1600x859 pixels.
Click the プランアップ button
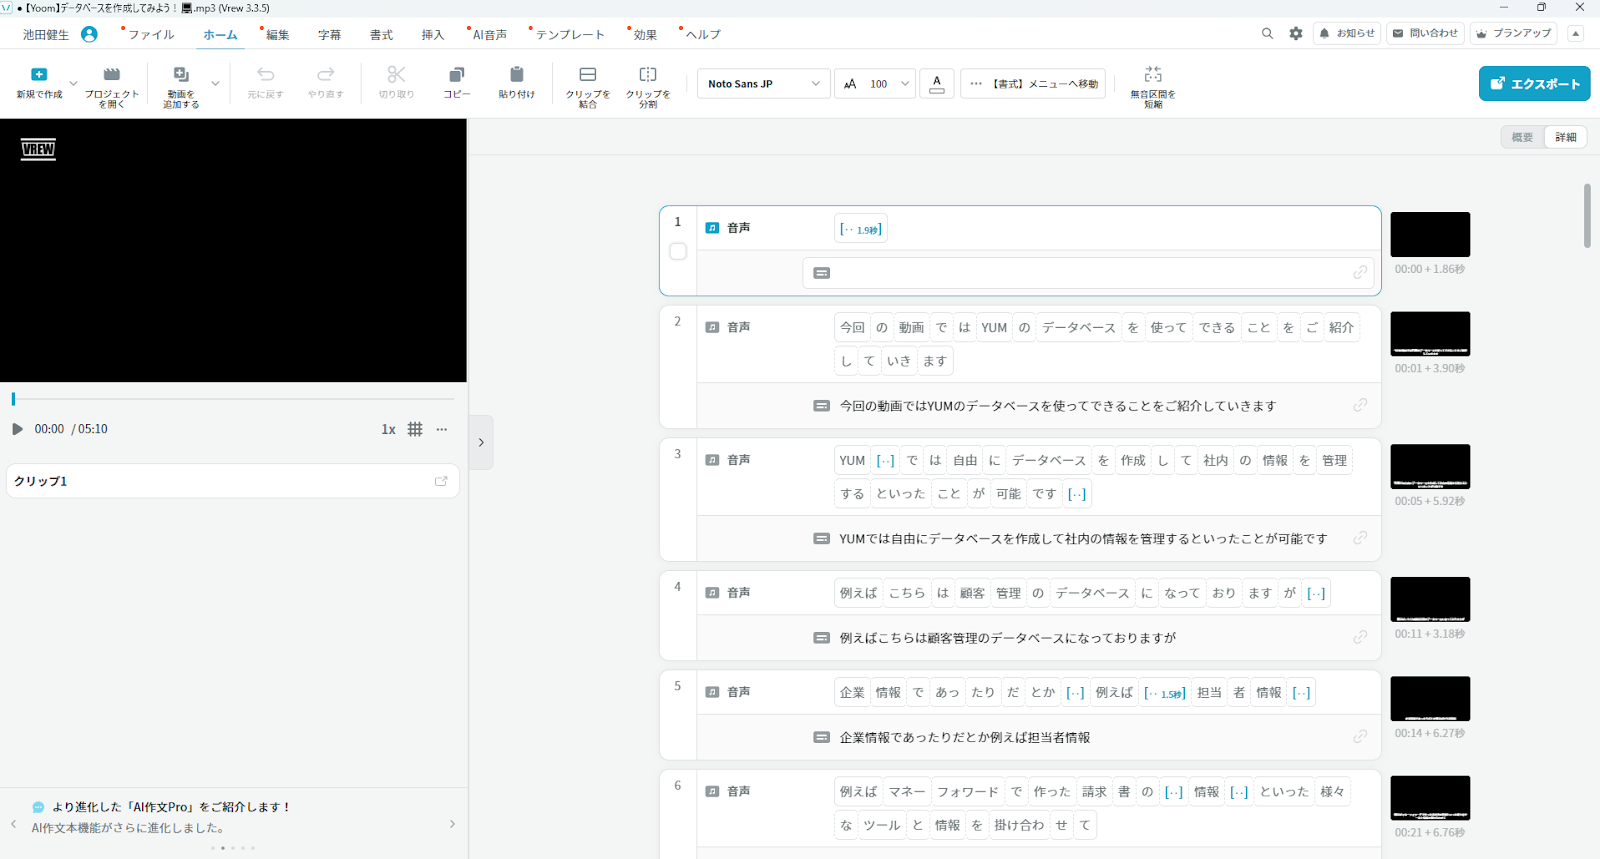[1514, 33]
